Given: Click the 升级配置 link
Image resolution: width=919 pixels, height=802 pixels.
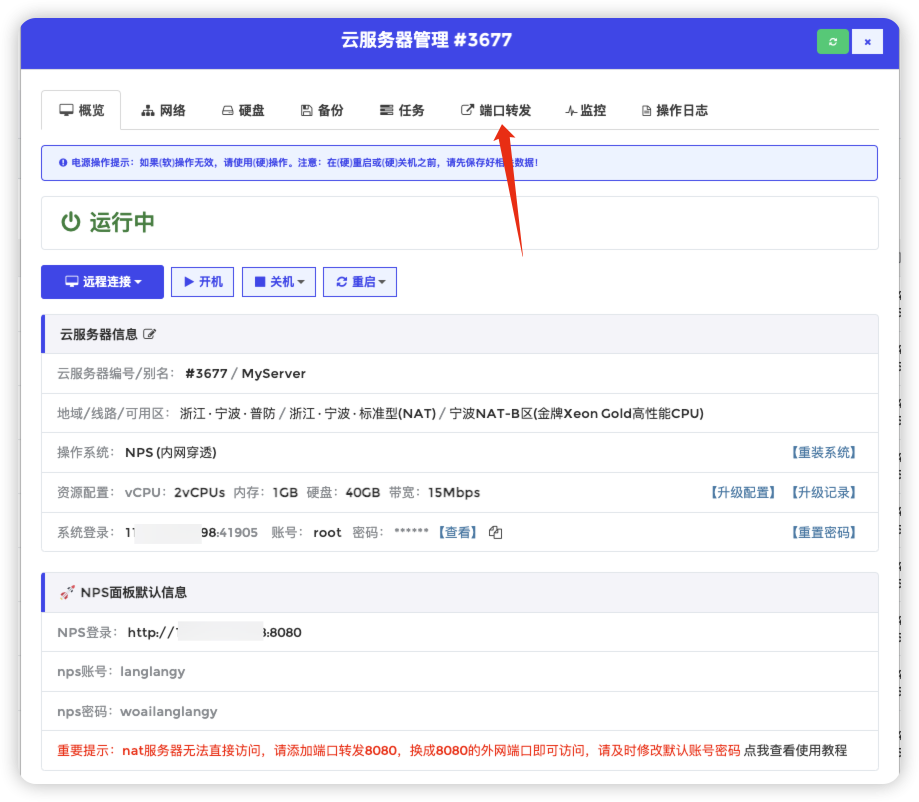Looking at the screenshot, I should (743, 492).
